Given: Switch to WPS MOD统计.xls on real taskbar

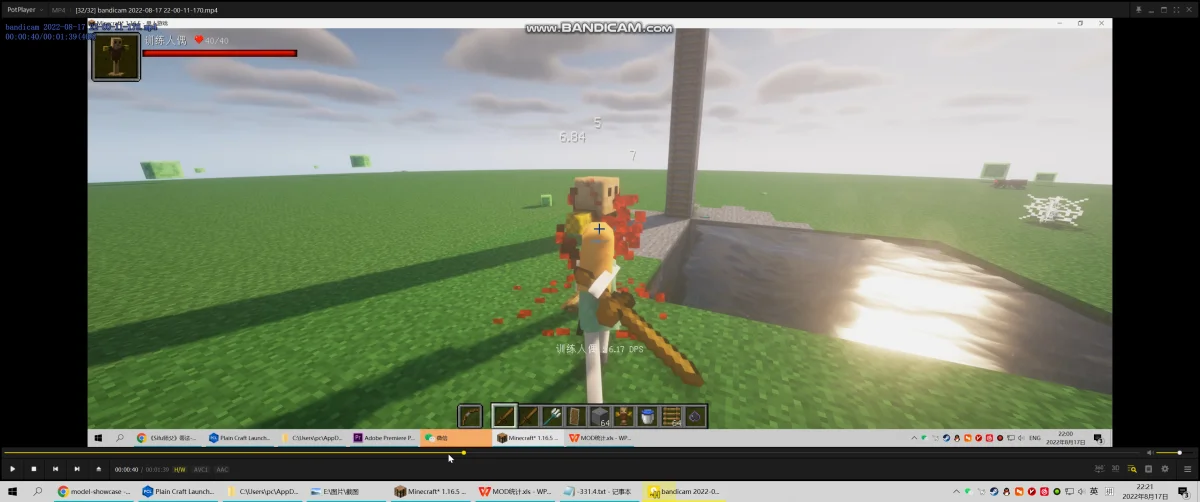Looking at the screenshot, I should (x=514, y=491).
